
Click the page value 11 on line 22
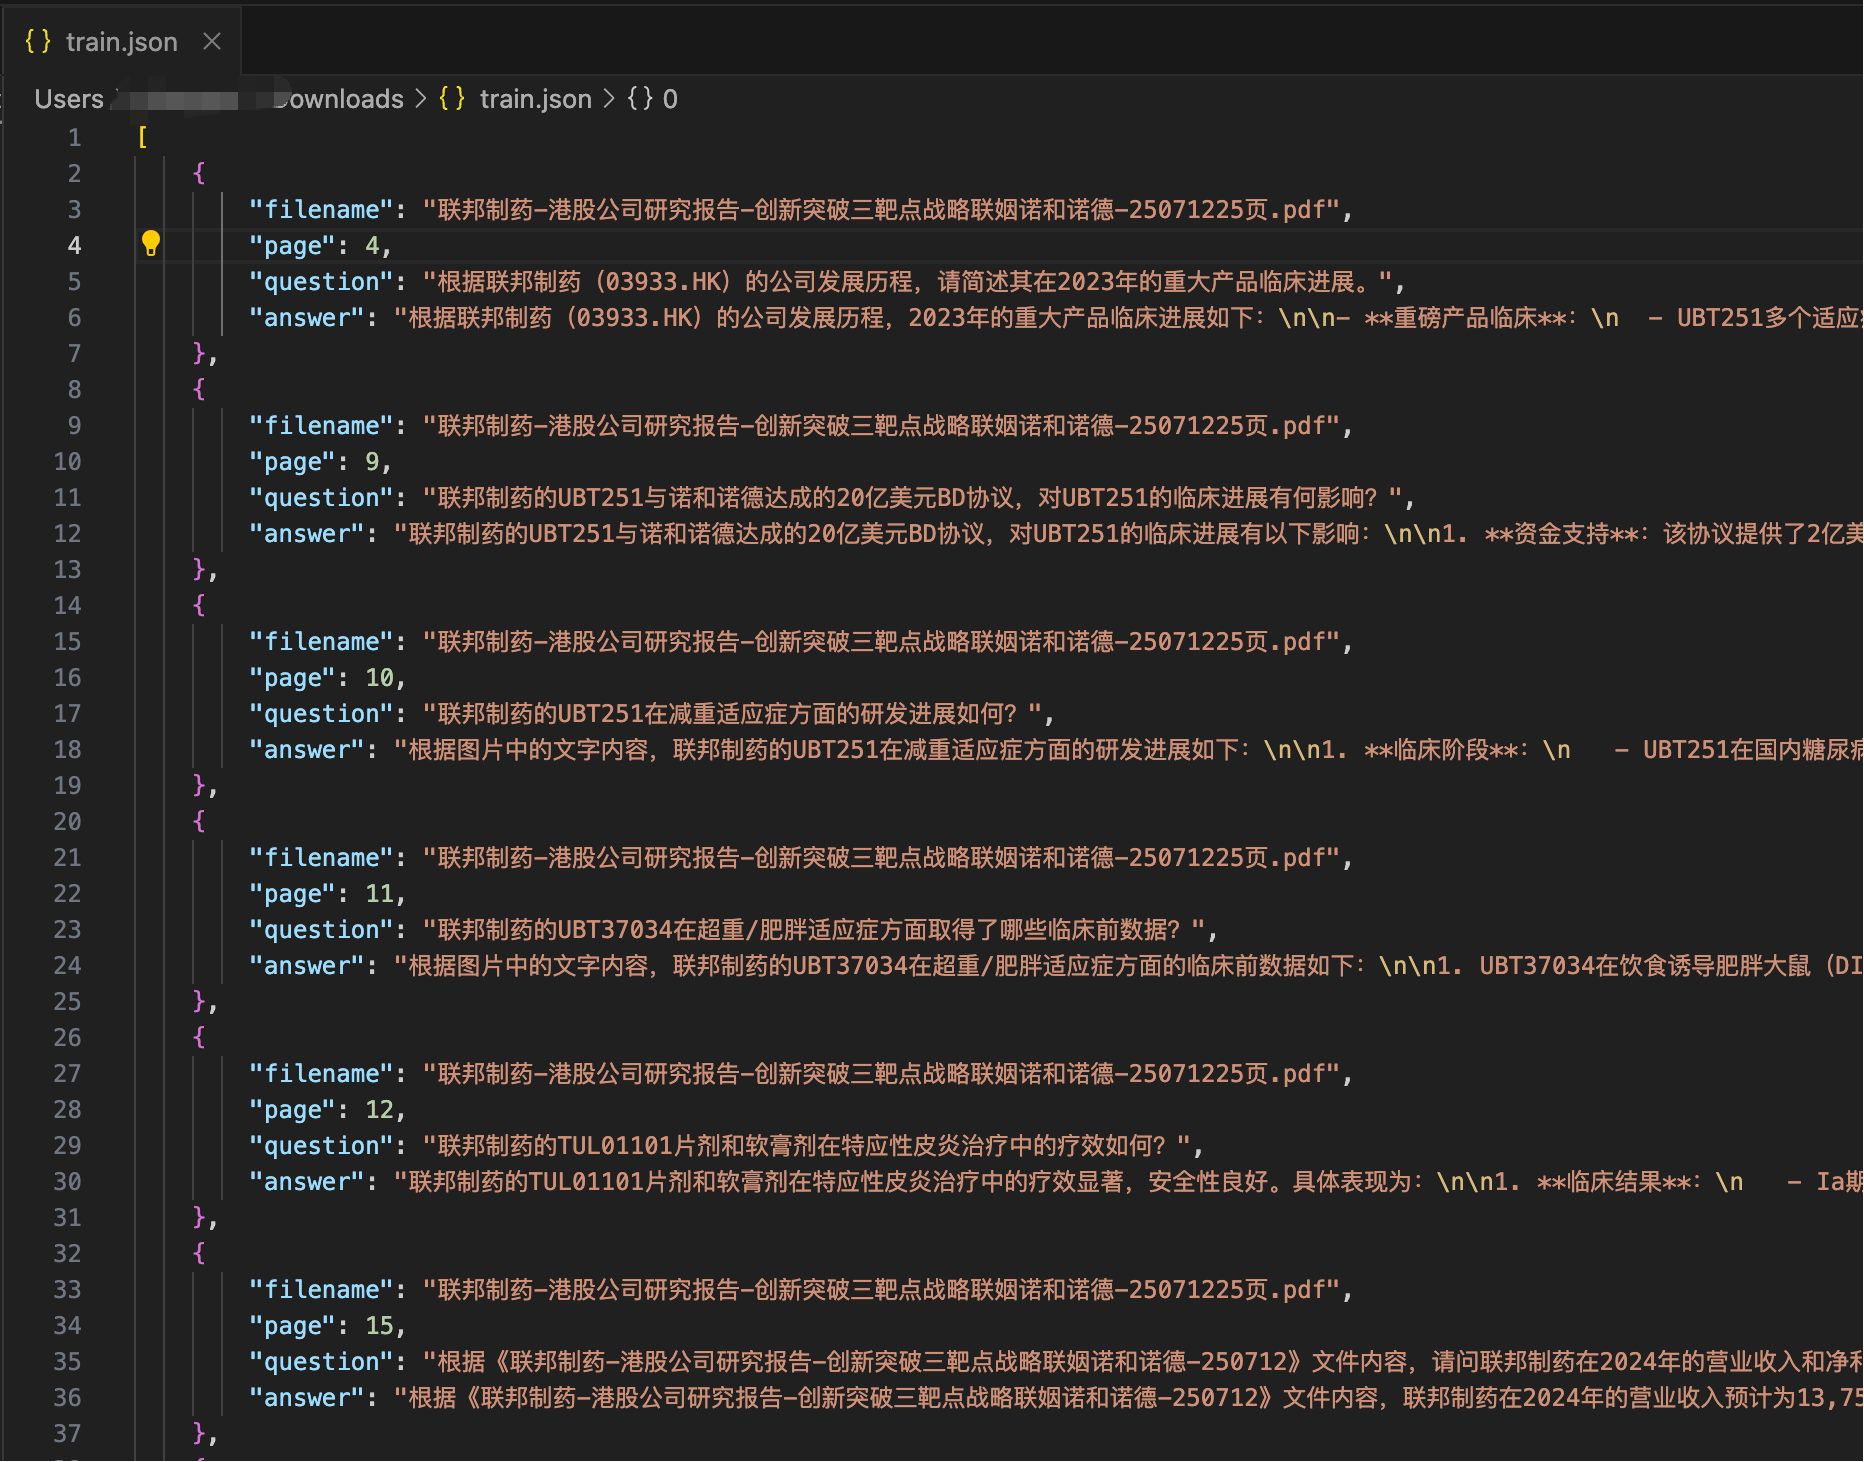click(379, 894)
